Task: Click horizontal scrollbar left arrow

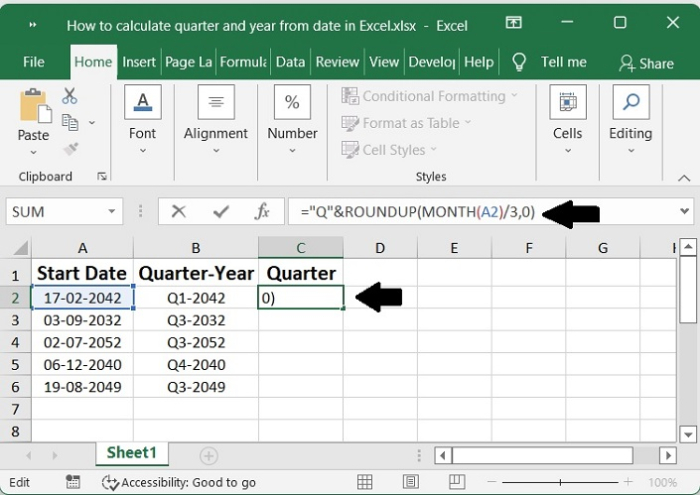Action: tap(443, 456)
